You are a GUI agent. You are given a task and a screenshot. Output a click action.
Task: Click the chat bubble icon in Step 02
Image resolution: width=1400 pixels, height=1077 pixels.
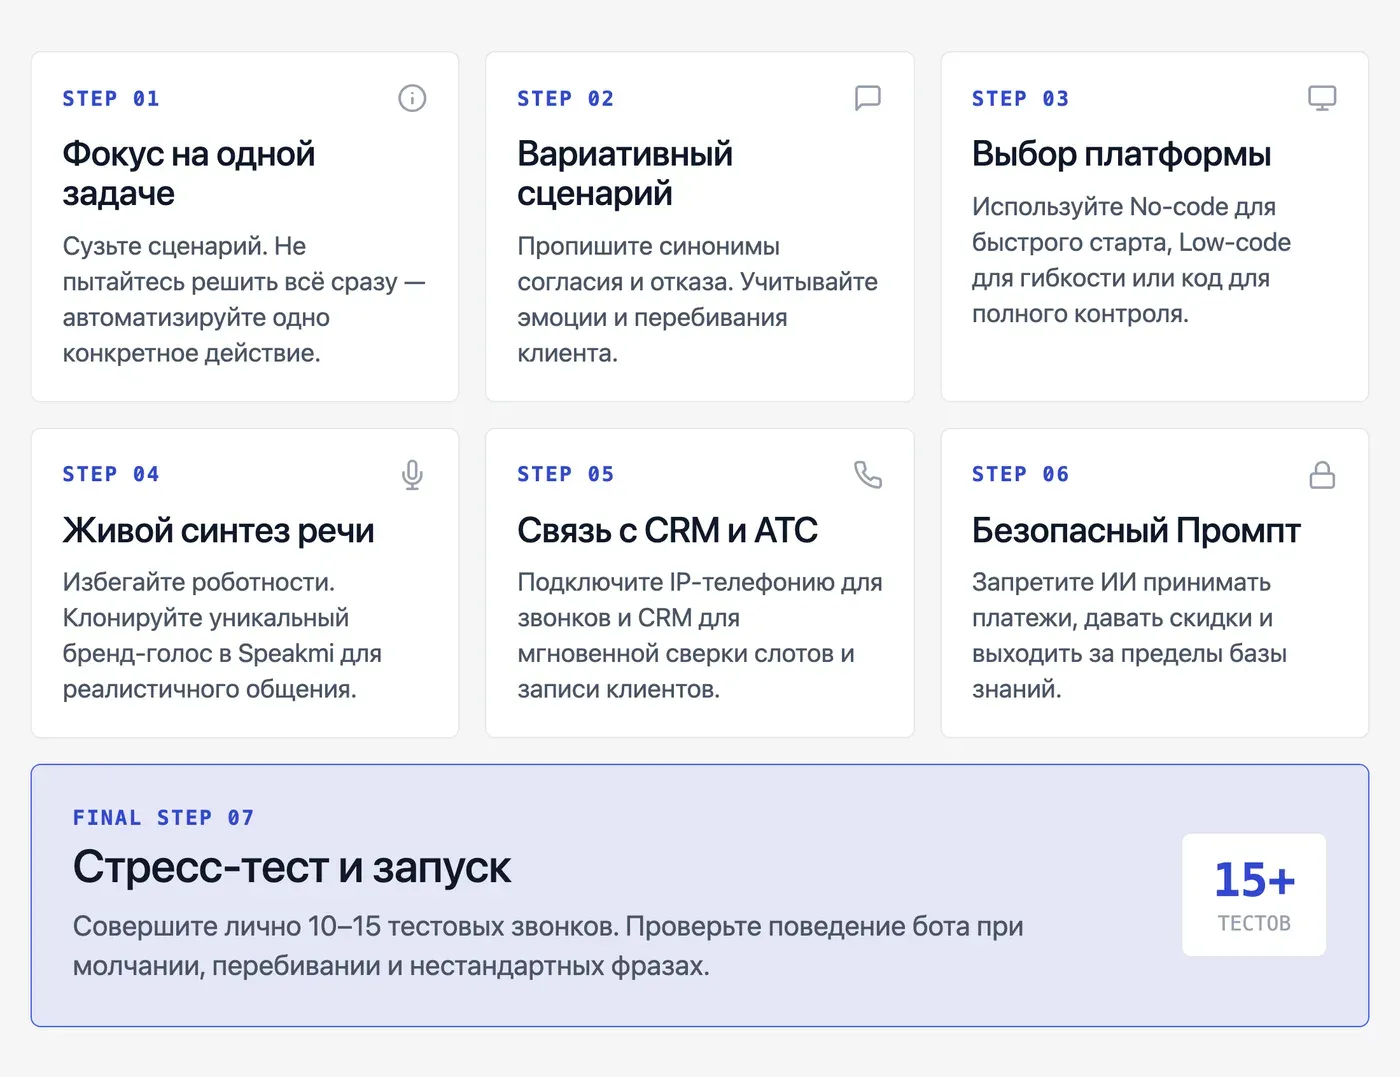coord(868,98)
